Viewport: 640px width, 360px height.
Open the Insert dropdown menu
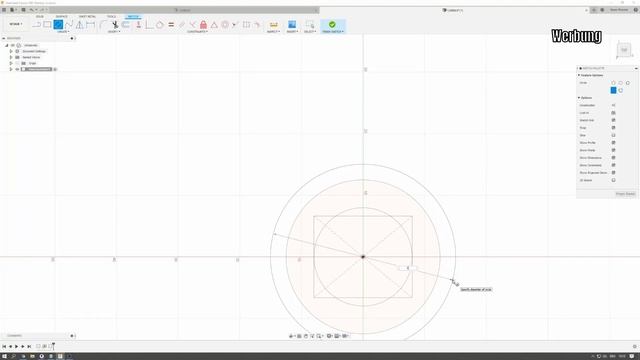(x=292, y=31)
